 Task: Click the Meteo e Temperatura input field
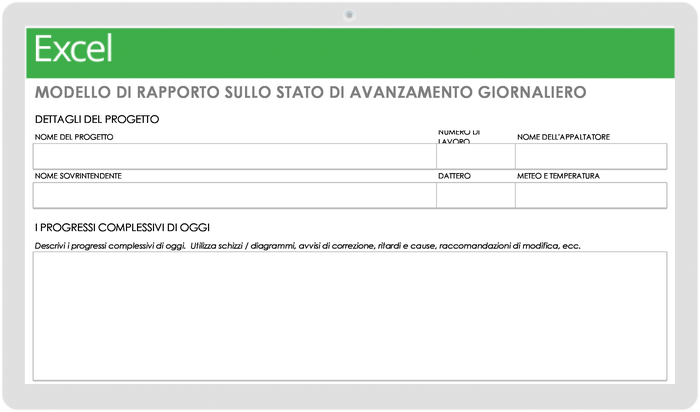[x=591, y=195]
